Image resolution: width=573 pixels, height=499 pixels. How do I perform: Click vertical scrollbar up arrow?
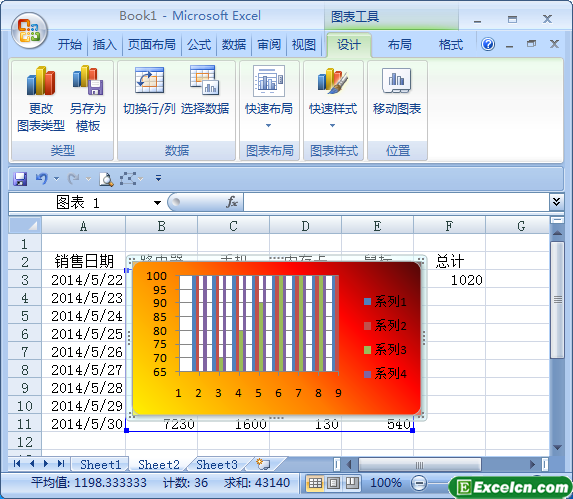click(557, 232)
